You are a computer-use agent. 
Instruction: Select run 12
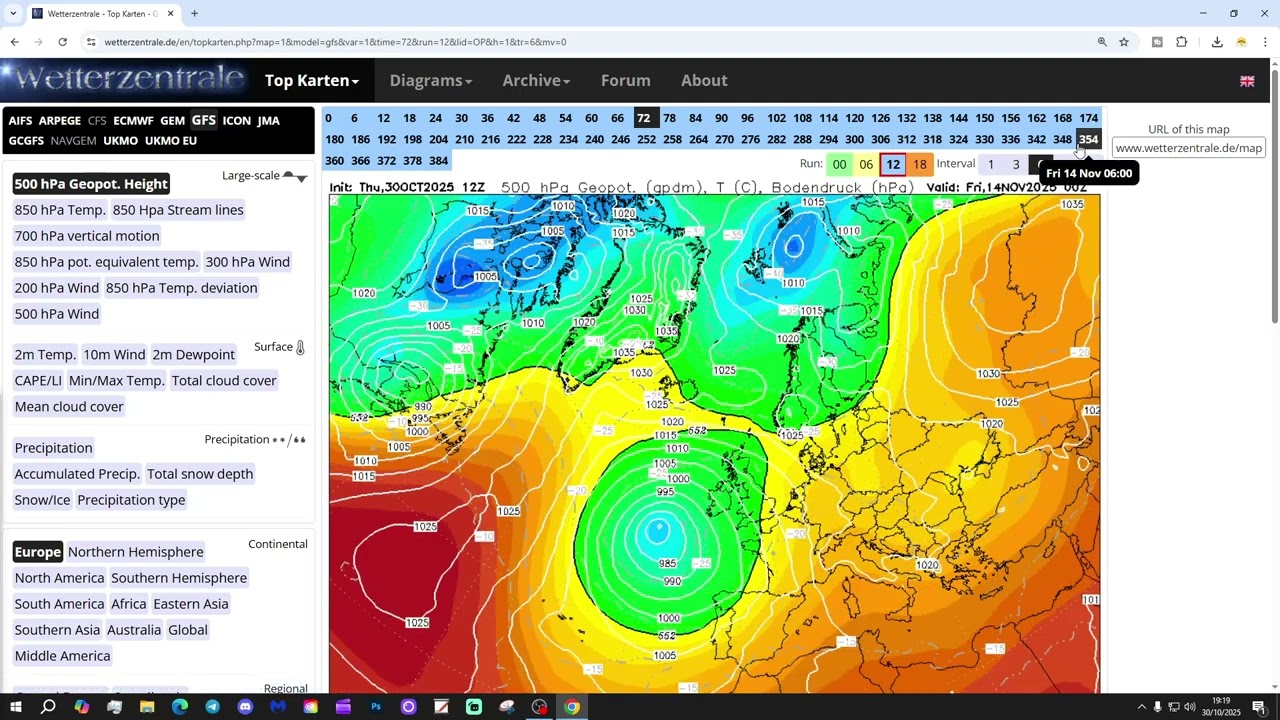tap(893, 165)
